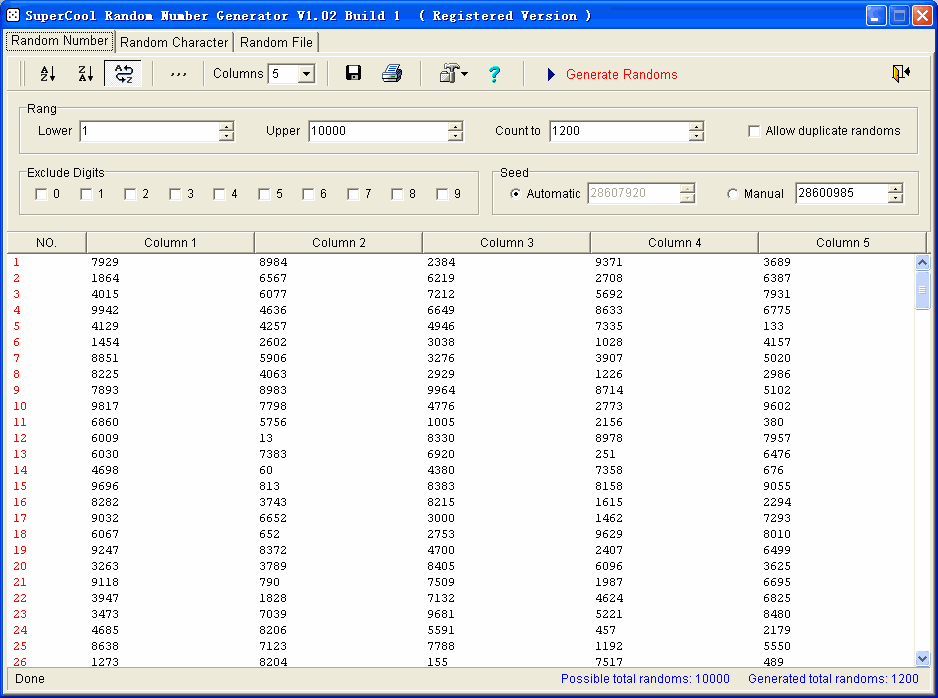Viewport: 938px width, 698px height.
Task: Click Generate Randoms
Action: [x=622, y=74]
